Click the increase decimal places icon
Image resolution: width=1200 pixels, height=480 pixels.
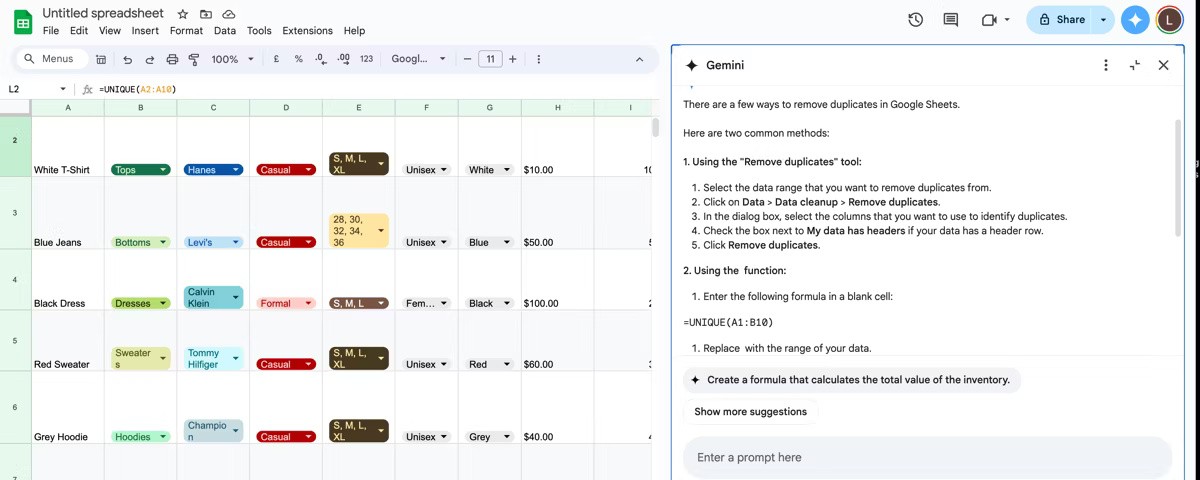point(344,59)
